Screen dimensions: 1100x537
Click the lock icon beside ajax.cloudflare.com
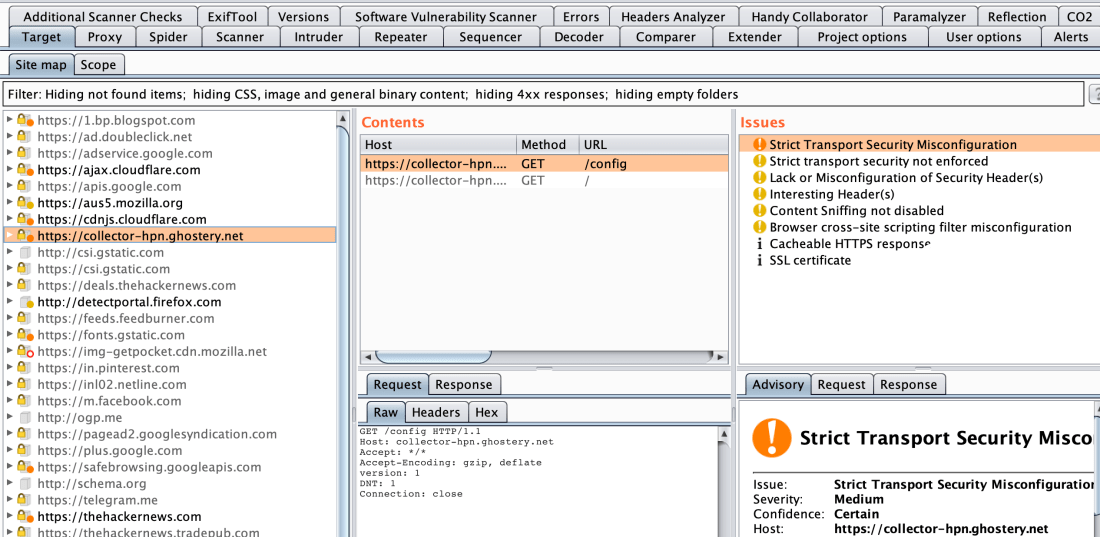coord(24,170)
